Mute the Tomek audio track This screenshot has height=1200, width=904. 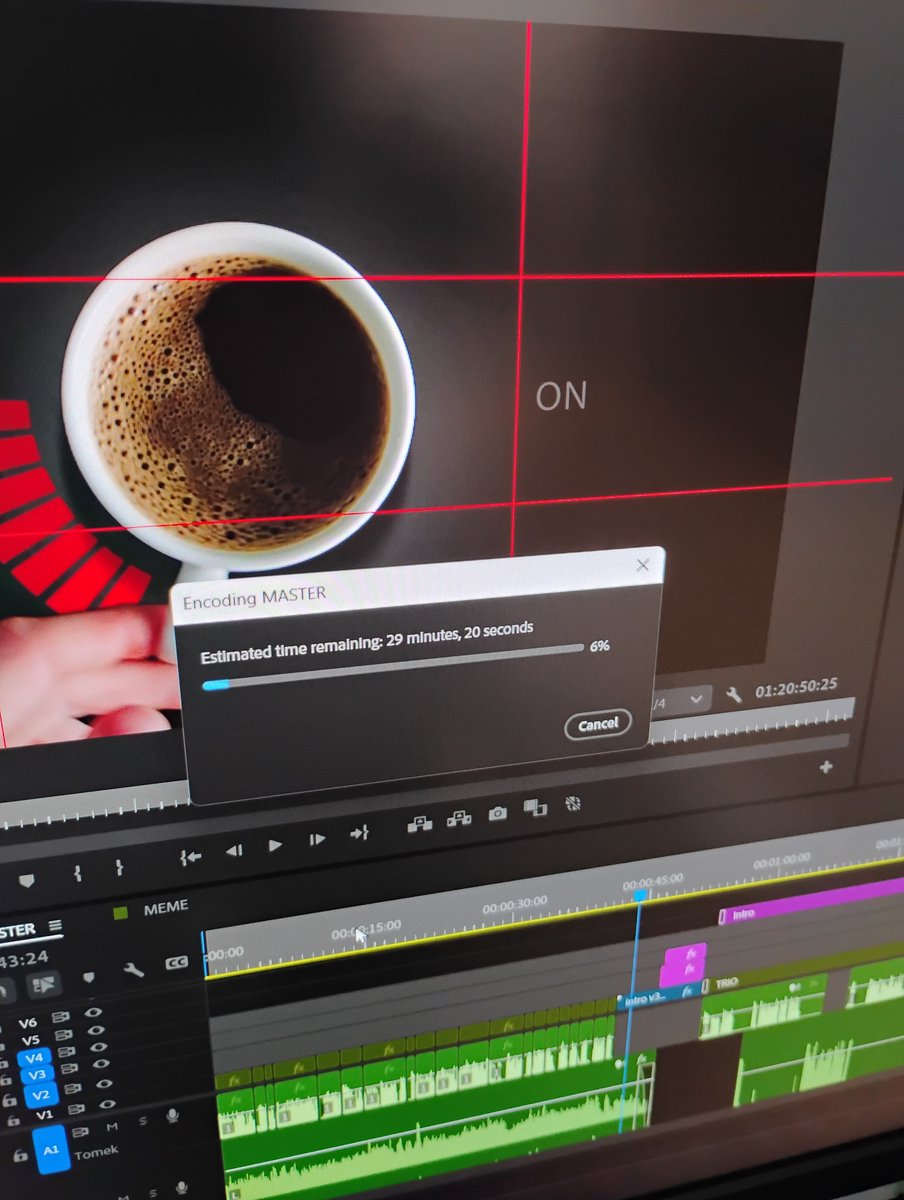(112, 1127)
